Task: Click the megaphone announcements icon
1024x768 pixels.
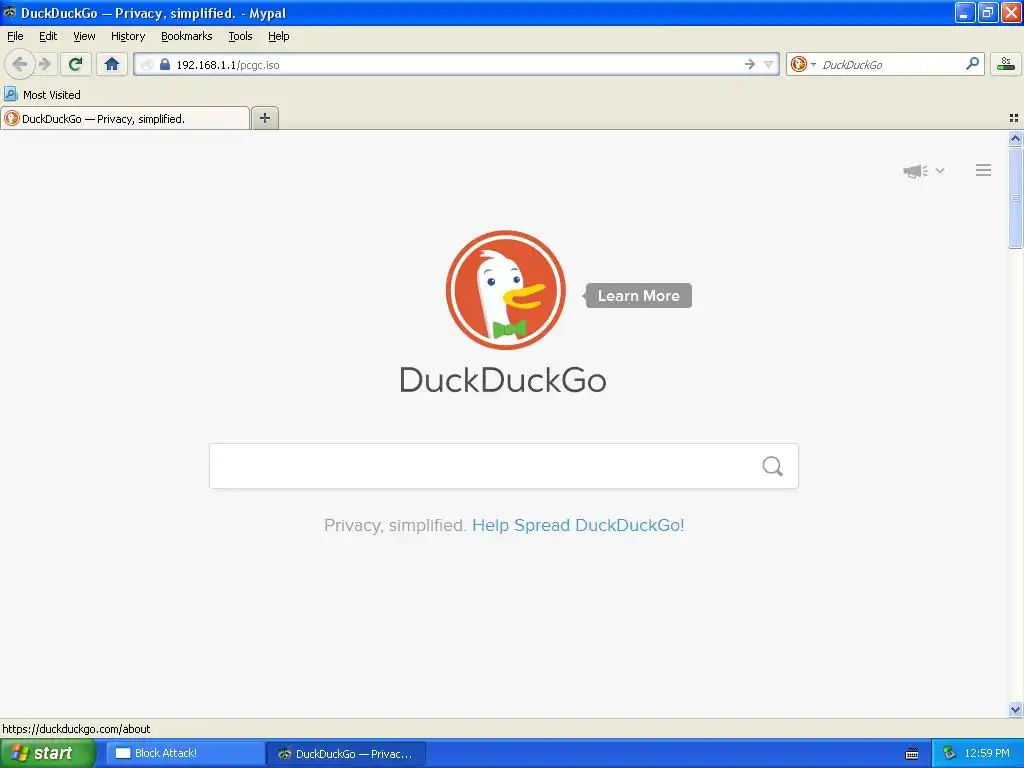Action: click(916, 171)
